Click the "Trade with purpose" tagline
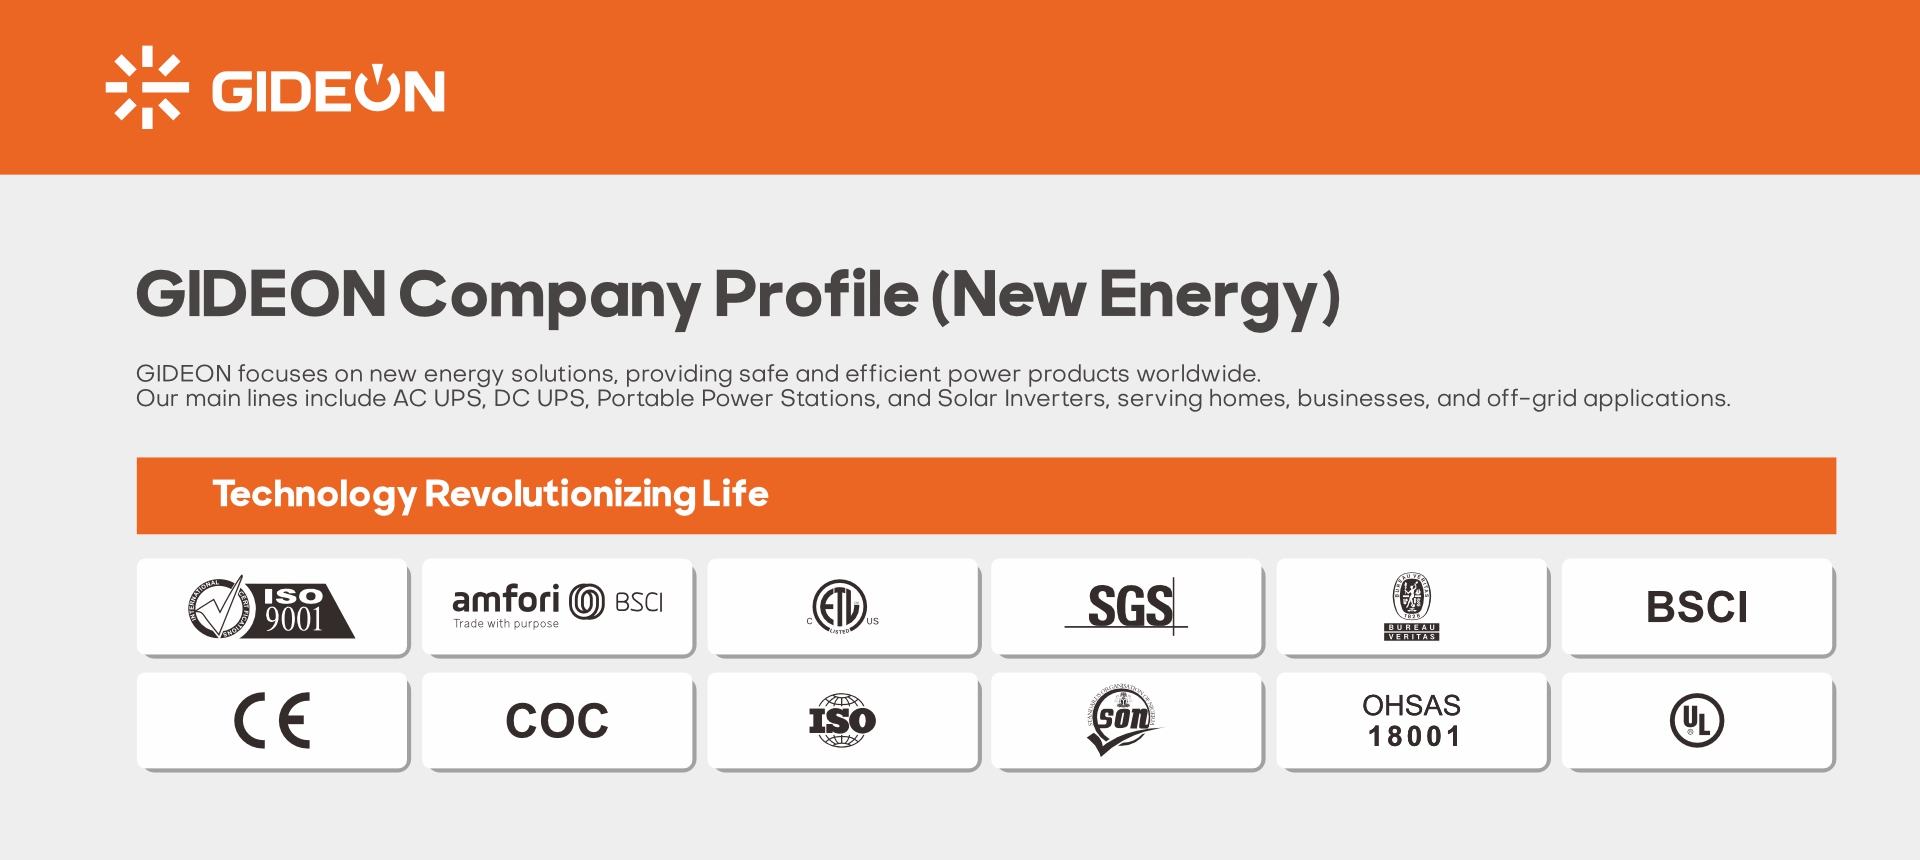 506,624
